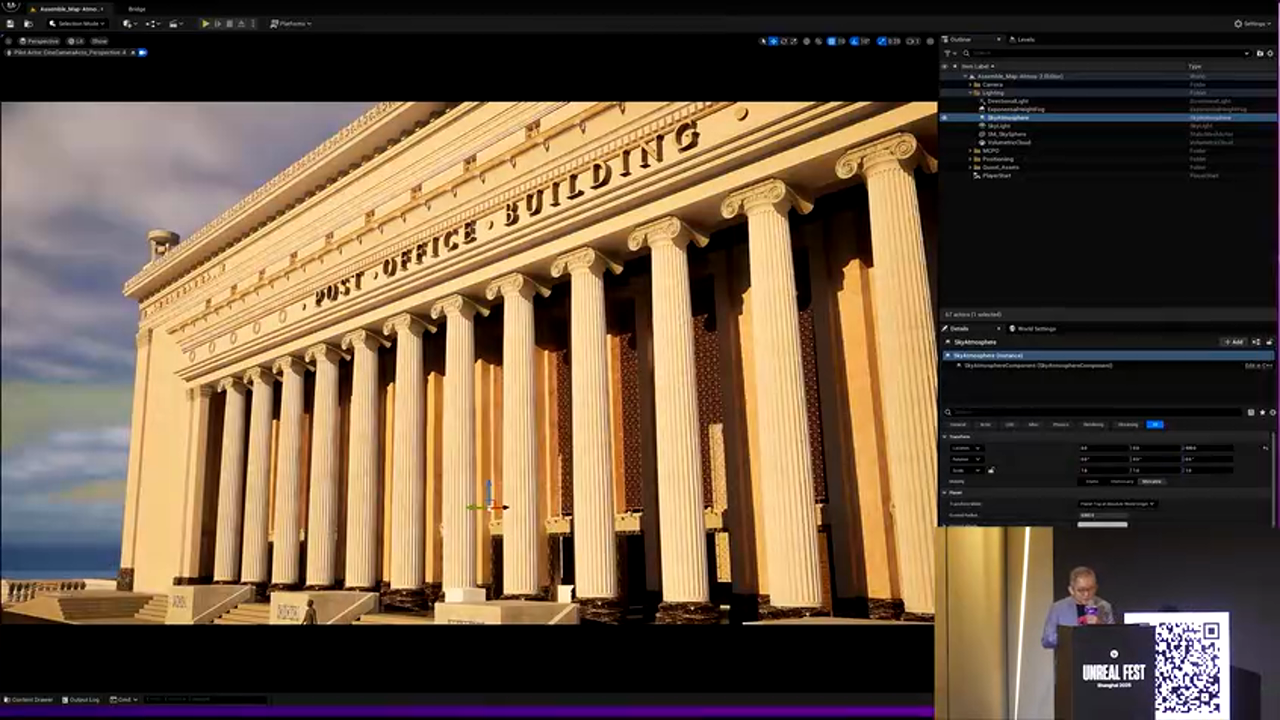Click the Outliner settings gear icon

point(1270,53)
